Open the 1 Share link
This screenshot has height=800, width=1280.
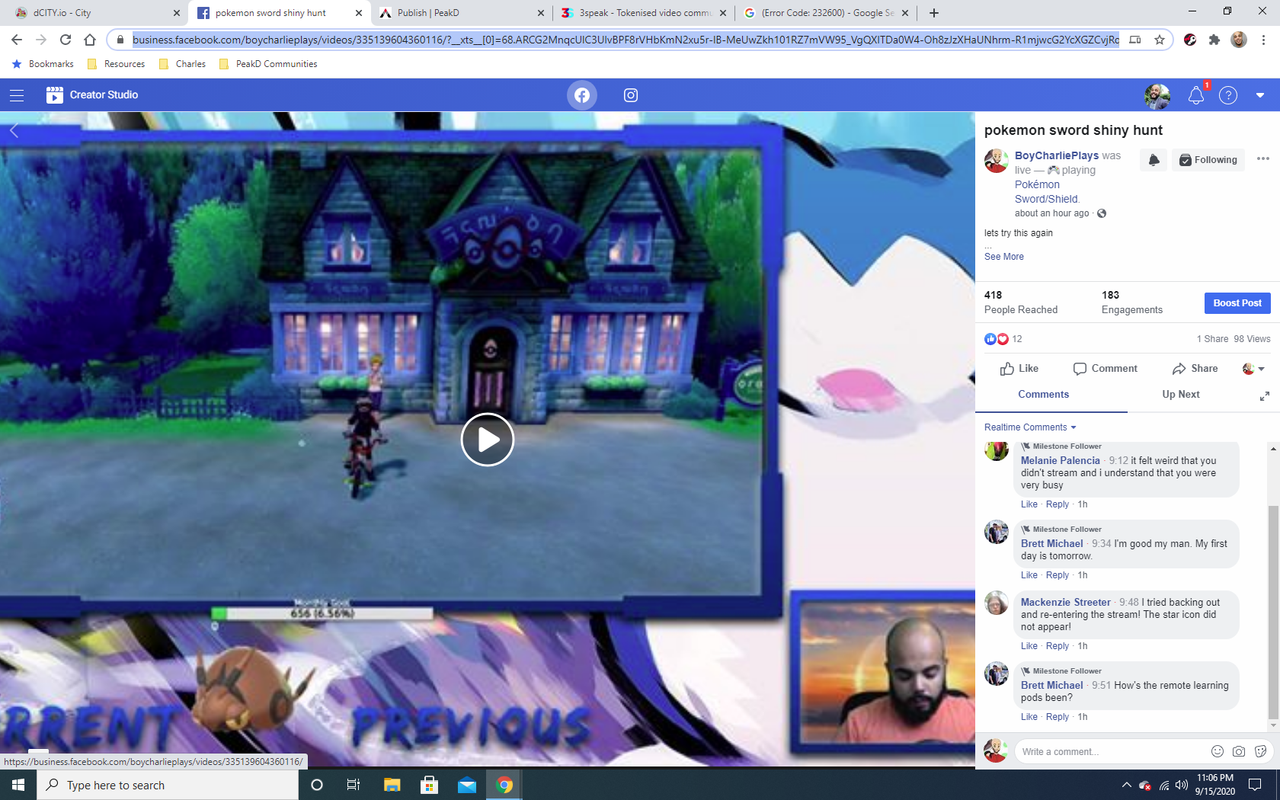(1212, 339)
